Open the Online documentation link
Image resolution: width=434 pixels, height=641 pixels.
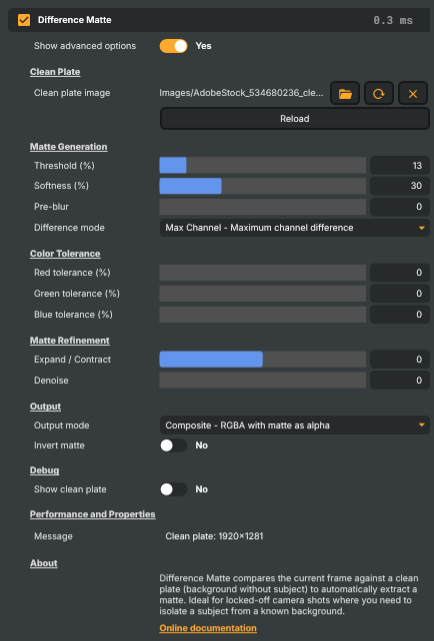(208, 628)
